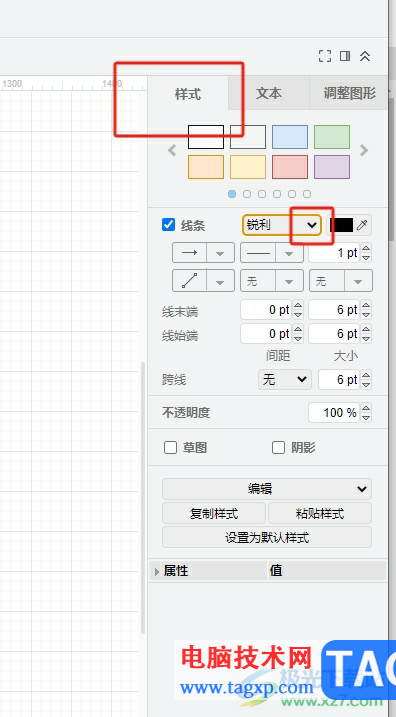The height and width of the screenshot is (717, 396).
Task: Go to second palette page dot
Action: point(247,194)
